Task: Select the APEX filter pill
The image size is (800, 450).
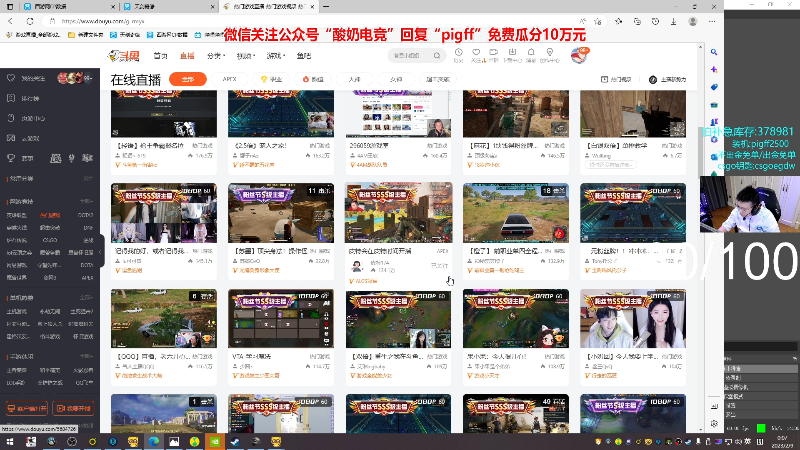Action: 230,79
